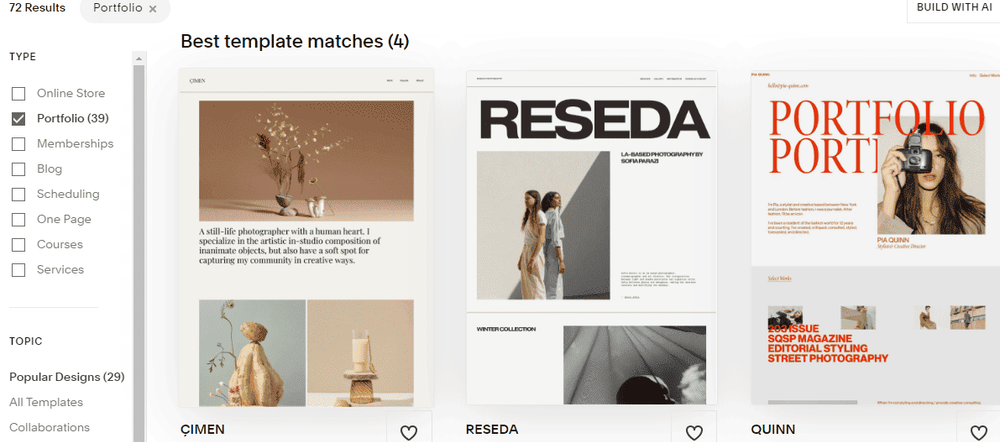Screen dimensions: 1000x442
Task: Show All Templates topic
Action: pyautogui.click(x=46, y=402)
